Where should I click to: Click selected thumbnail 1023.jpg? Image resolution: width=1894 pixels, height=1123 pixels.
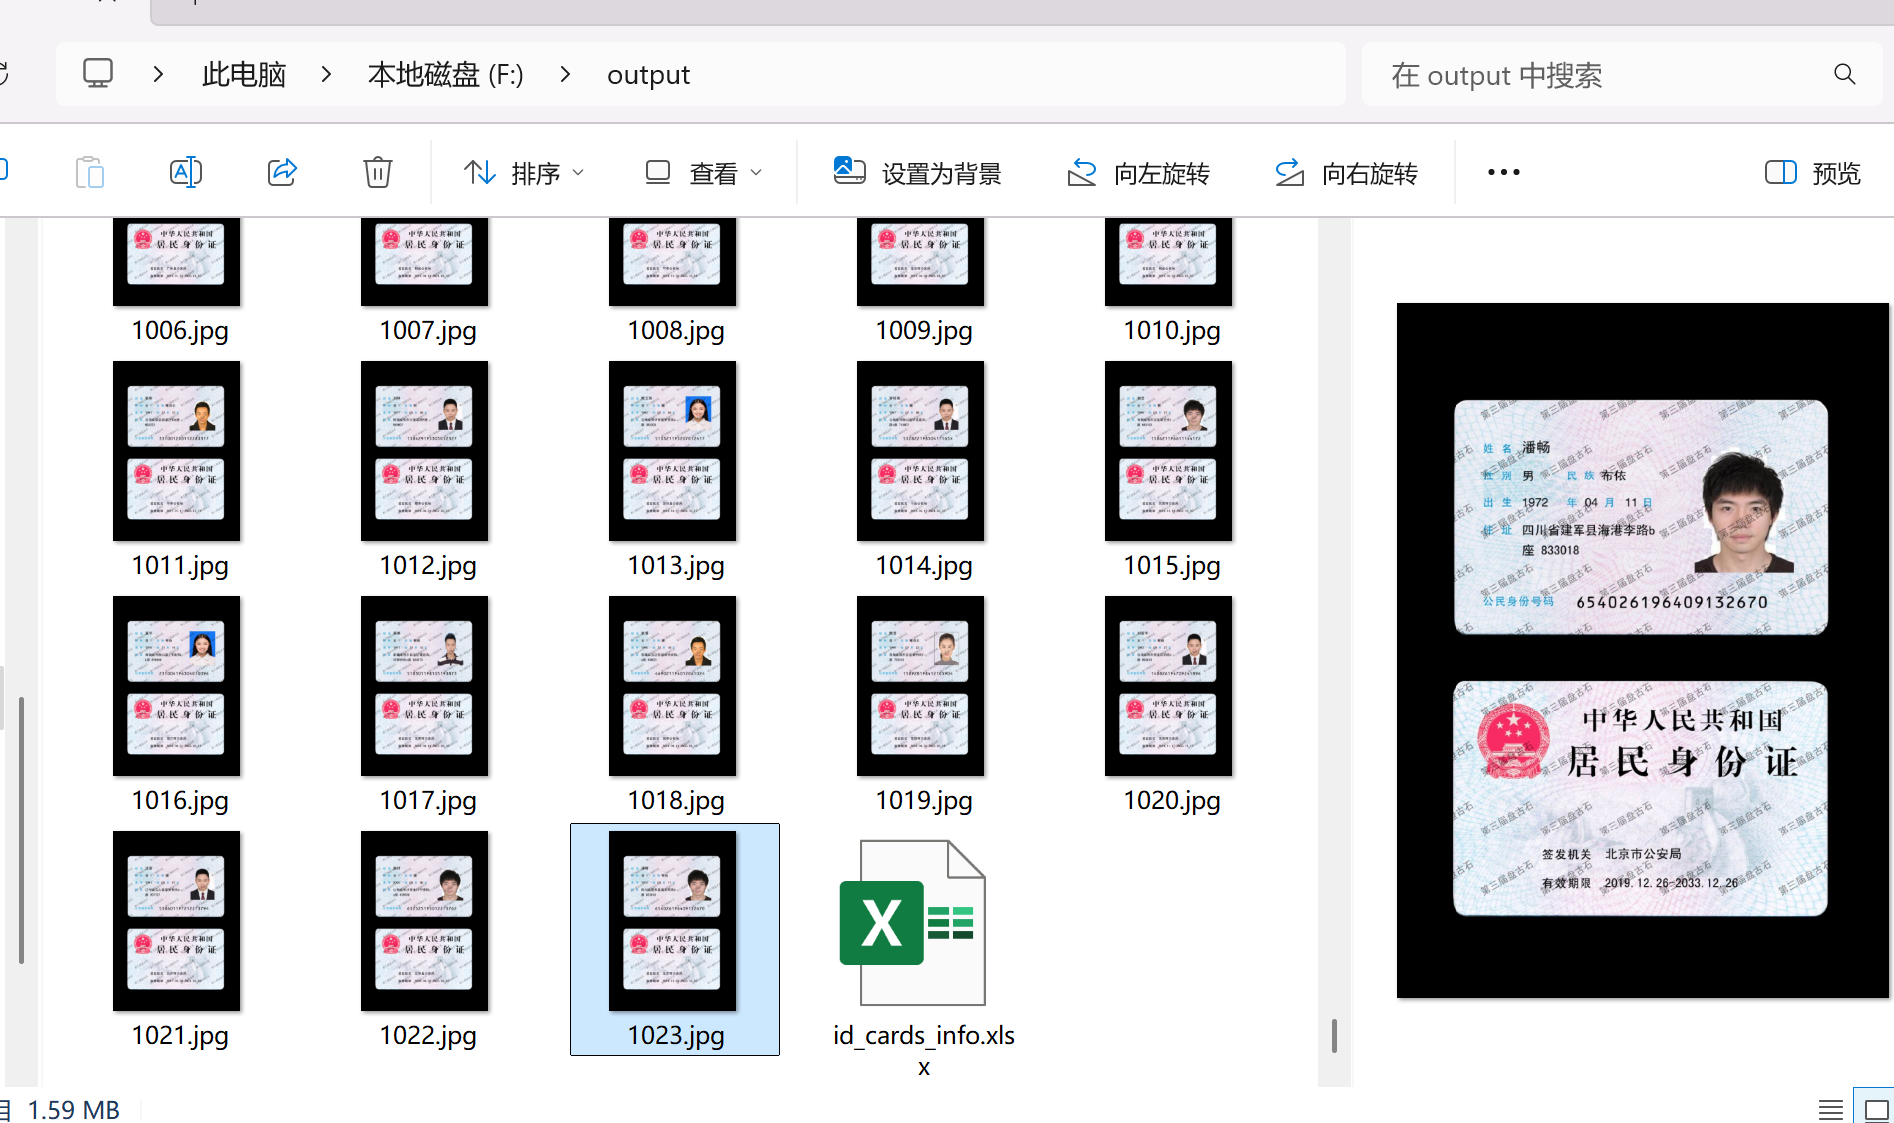point(673,921)
